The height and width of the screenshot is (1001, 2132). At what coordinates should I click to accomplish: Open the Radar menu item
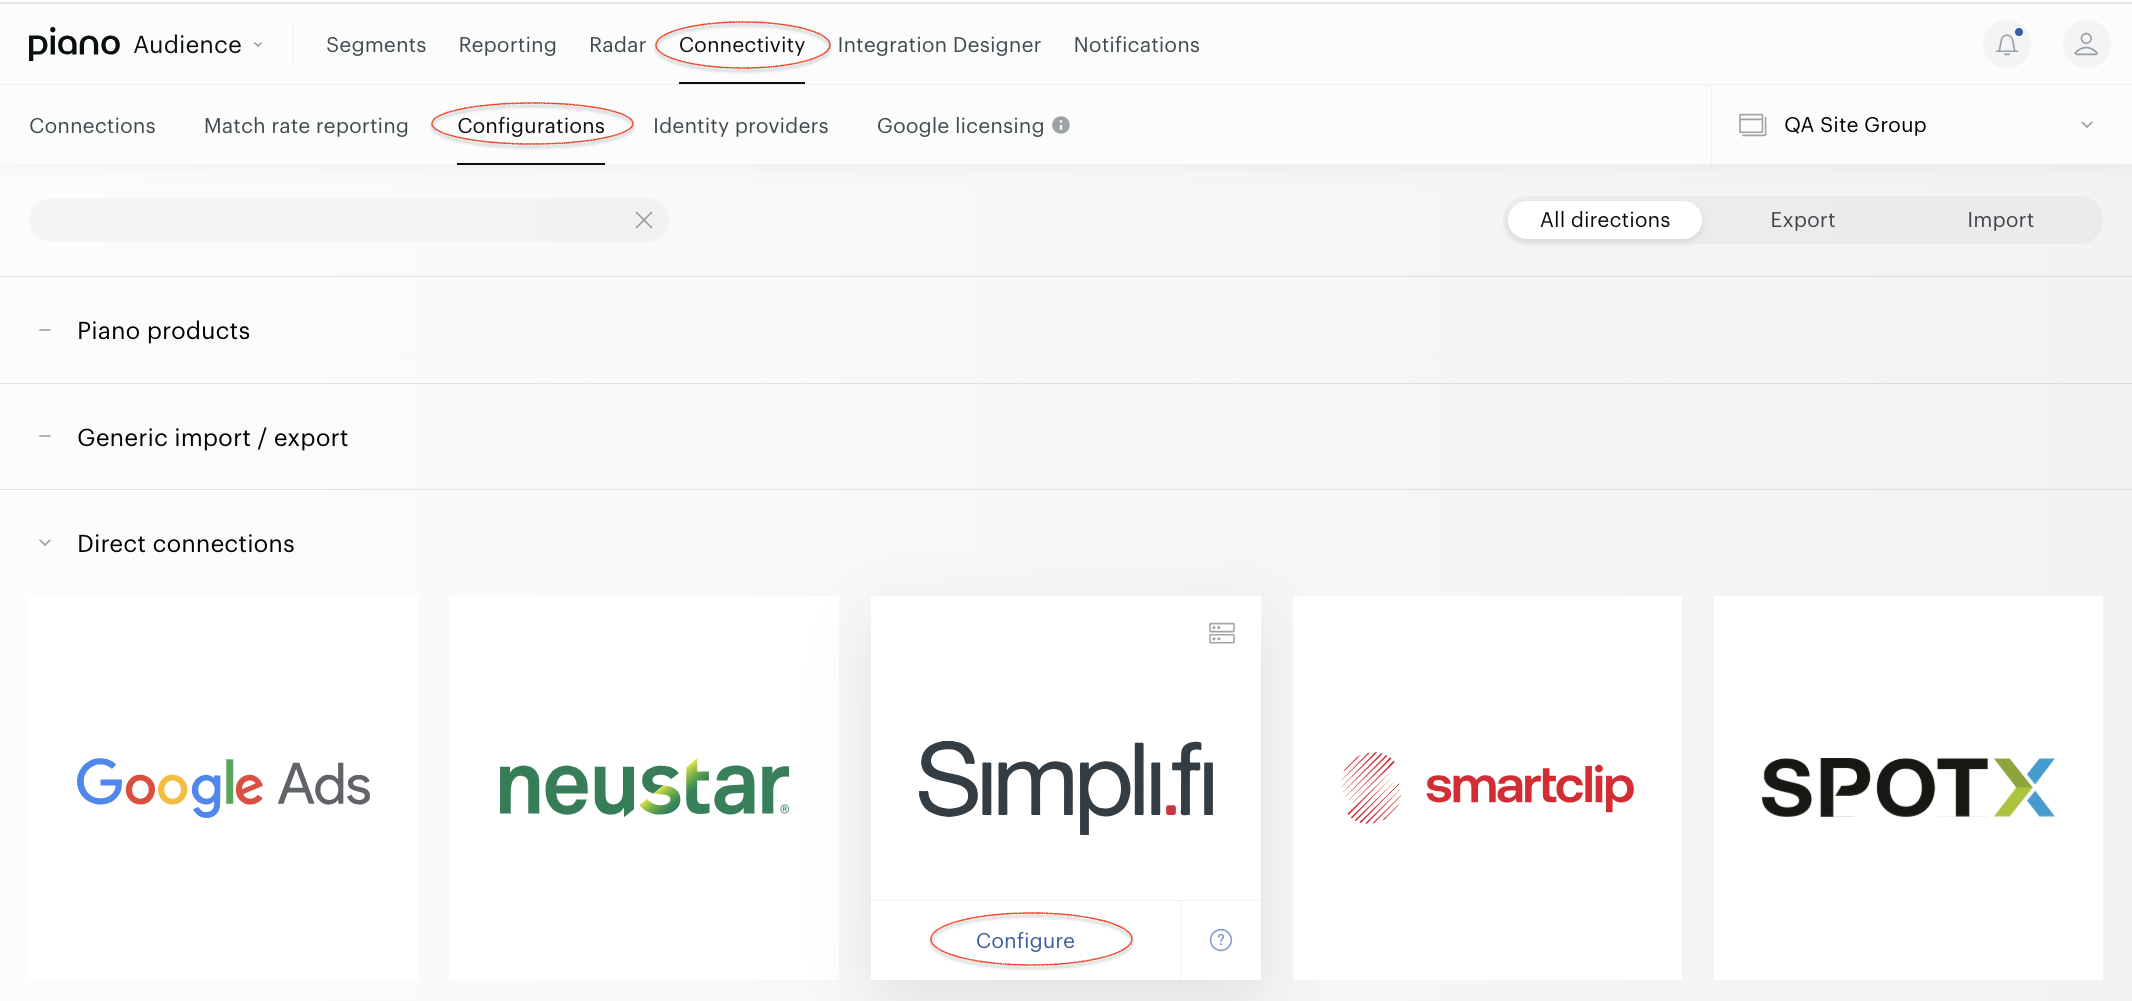pos(617,45)
